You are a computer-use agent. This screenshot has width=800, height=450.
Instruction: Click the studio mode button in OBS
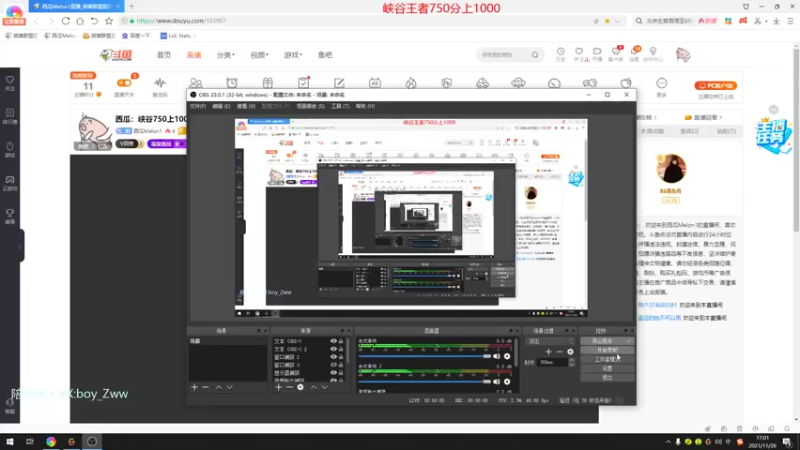pos(607,359)
